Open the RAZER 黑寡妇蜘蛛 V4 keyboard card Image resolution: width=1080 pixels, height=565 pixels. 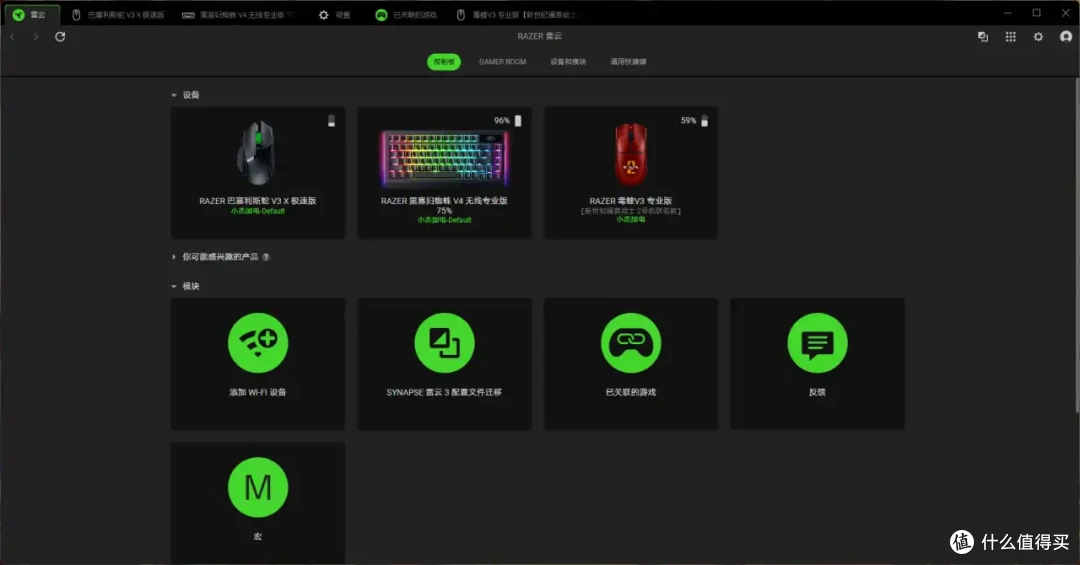coord(444,172)
